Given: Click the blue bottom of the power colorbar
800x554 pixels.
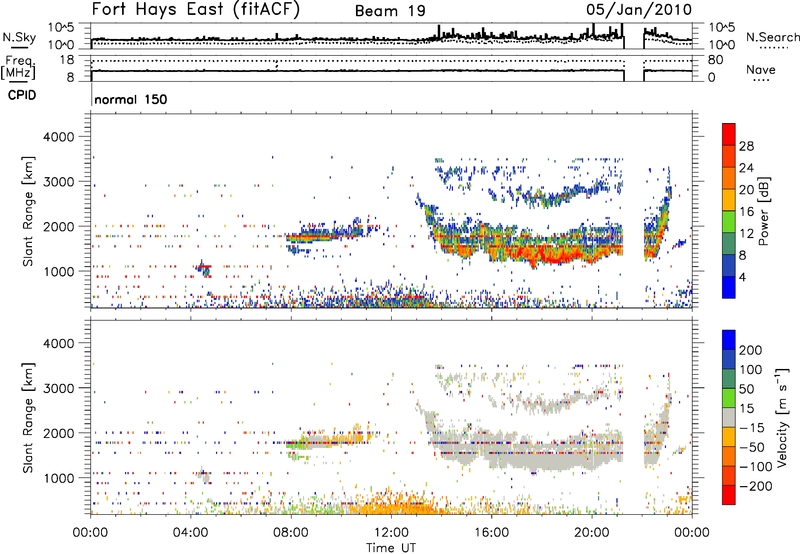Looking at the screenshot, I should point(729,287).
